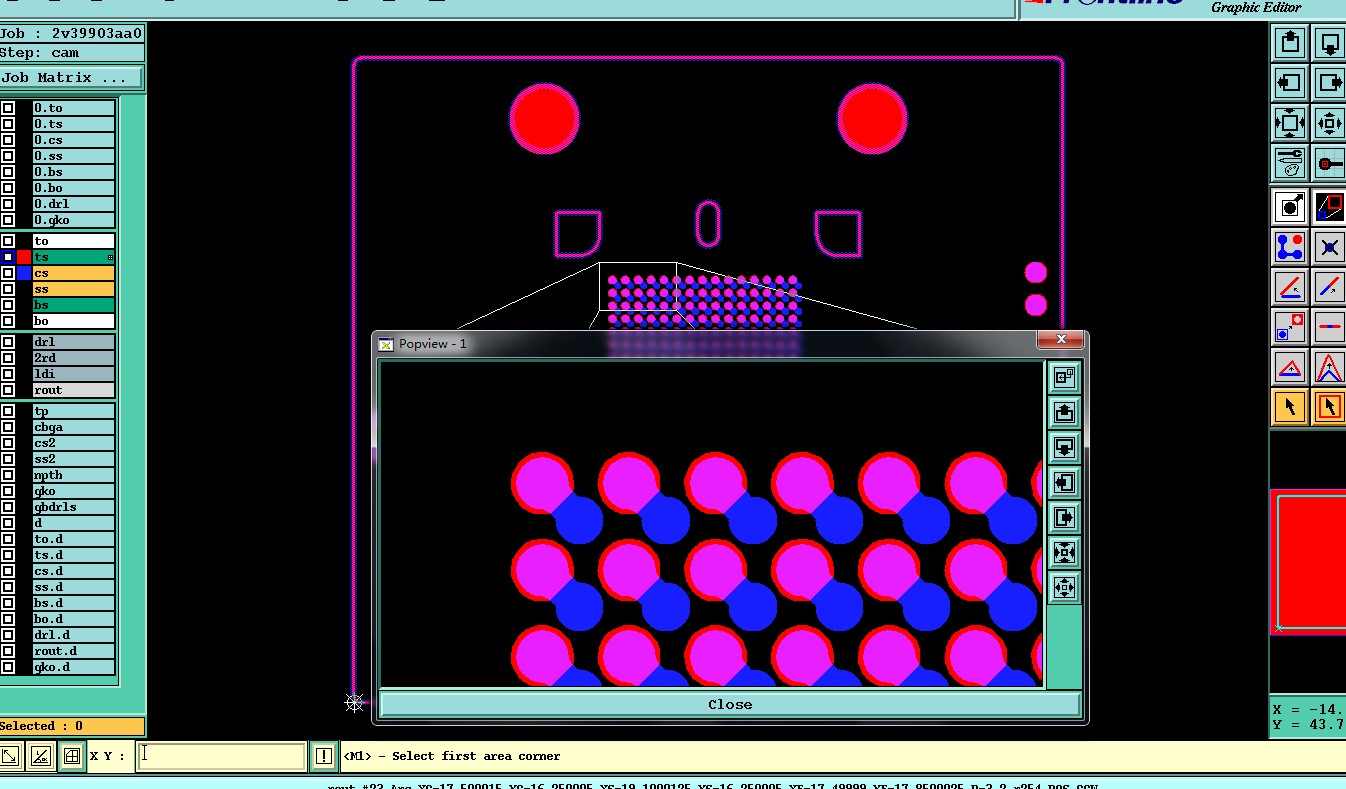Viewport: 1346px width, 789px height.
Task: Toggle the ts layer checkbox
Action: coord(8,257)
